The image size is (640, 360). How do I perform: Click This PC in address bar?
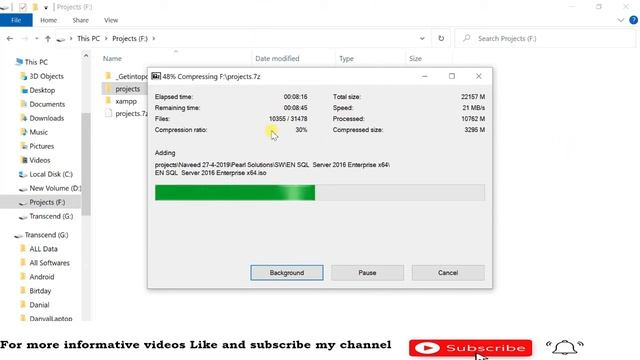click(88, 38)
